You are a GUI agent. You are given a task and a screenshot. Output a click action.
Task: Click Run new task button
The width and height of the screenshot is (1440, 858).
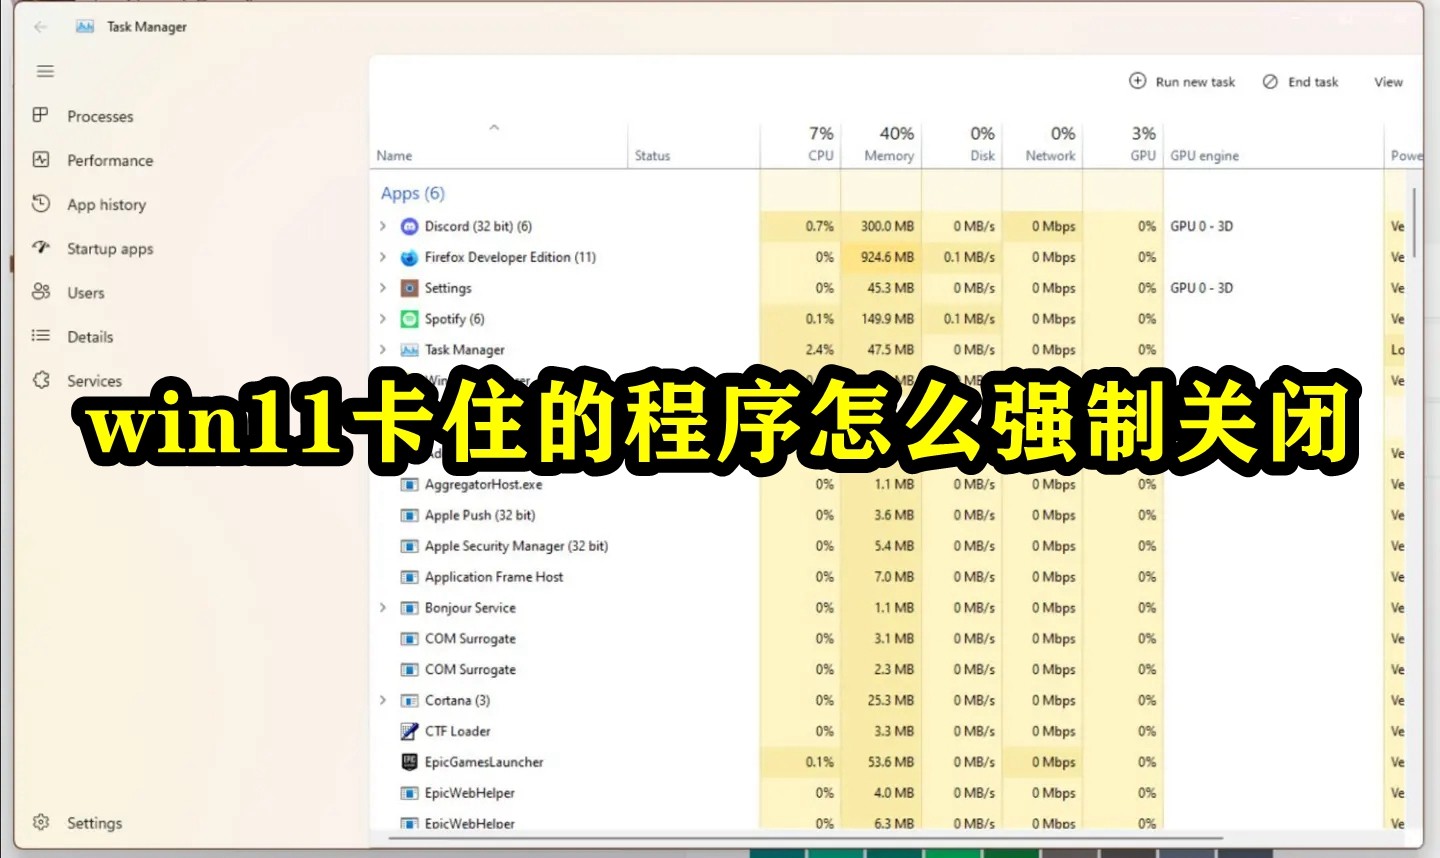(1182, 82)
